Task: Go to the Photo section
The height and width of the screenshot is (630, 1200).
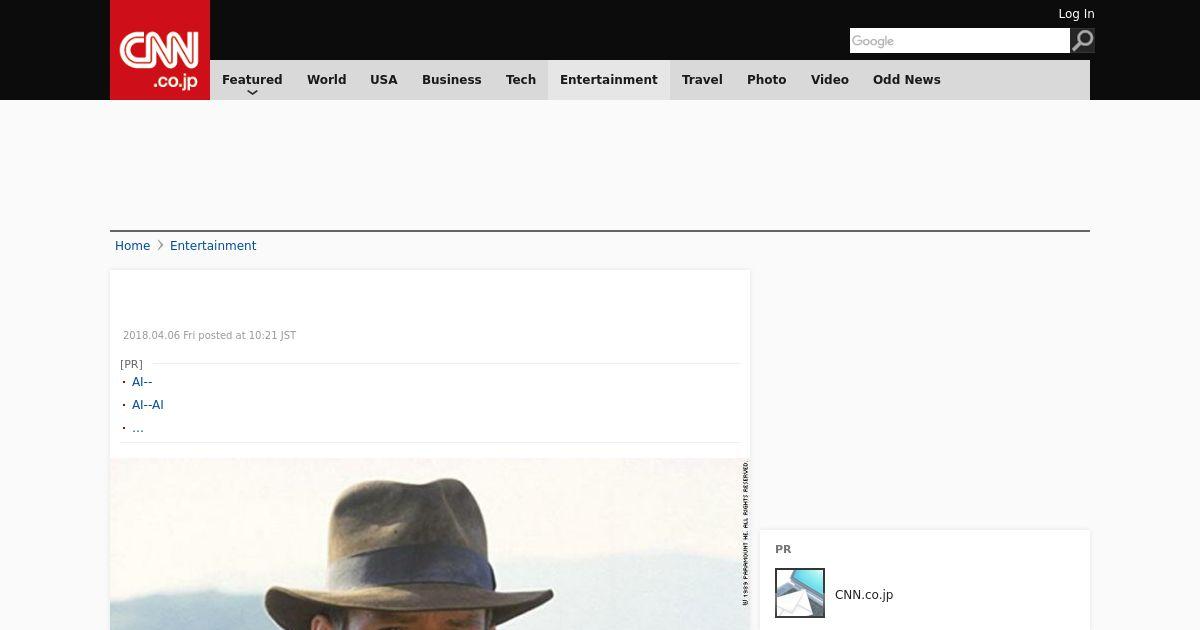Action: click(x=767, y=80)
